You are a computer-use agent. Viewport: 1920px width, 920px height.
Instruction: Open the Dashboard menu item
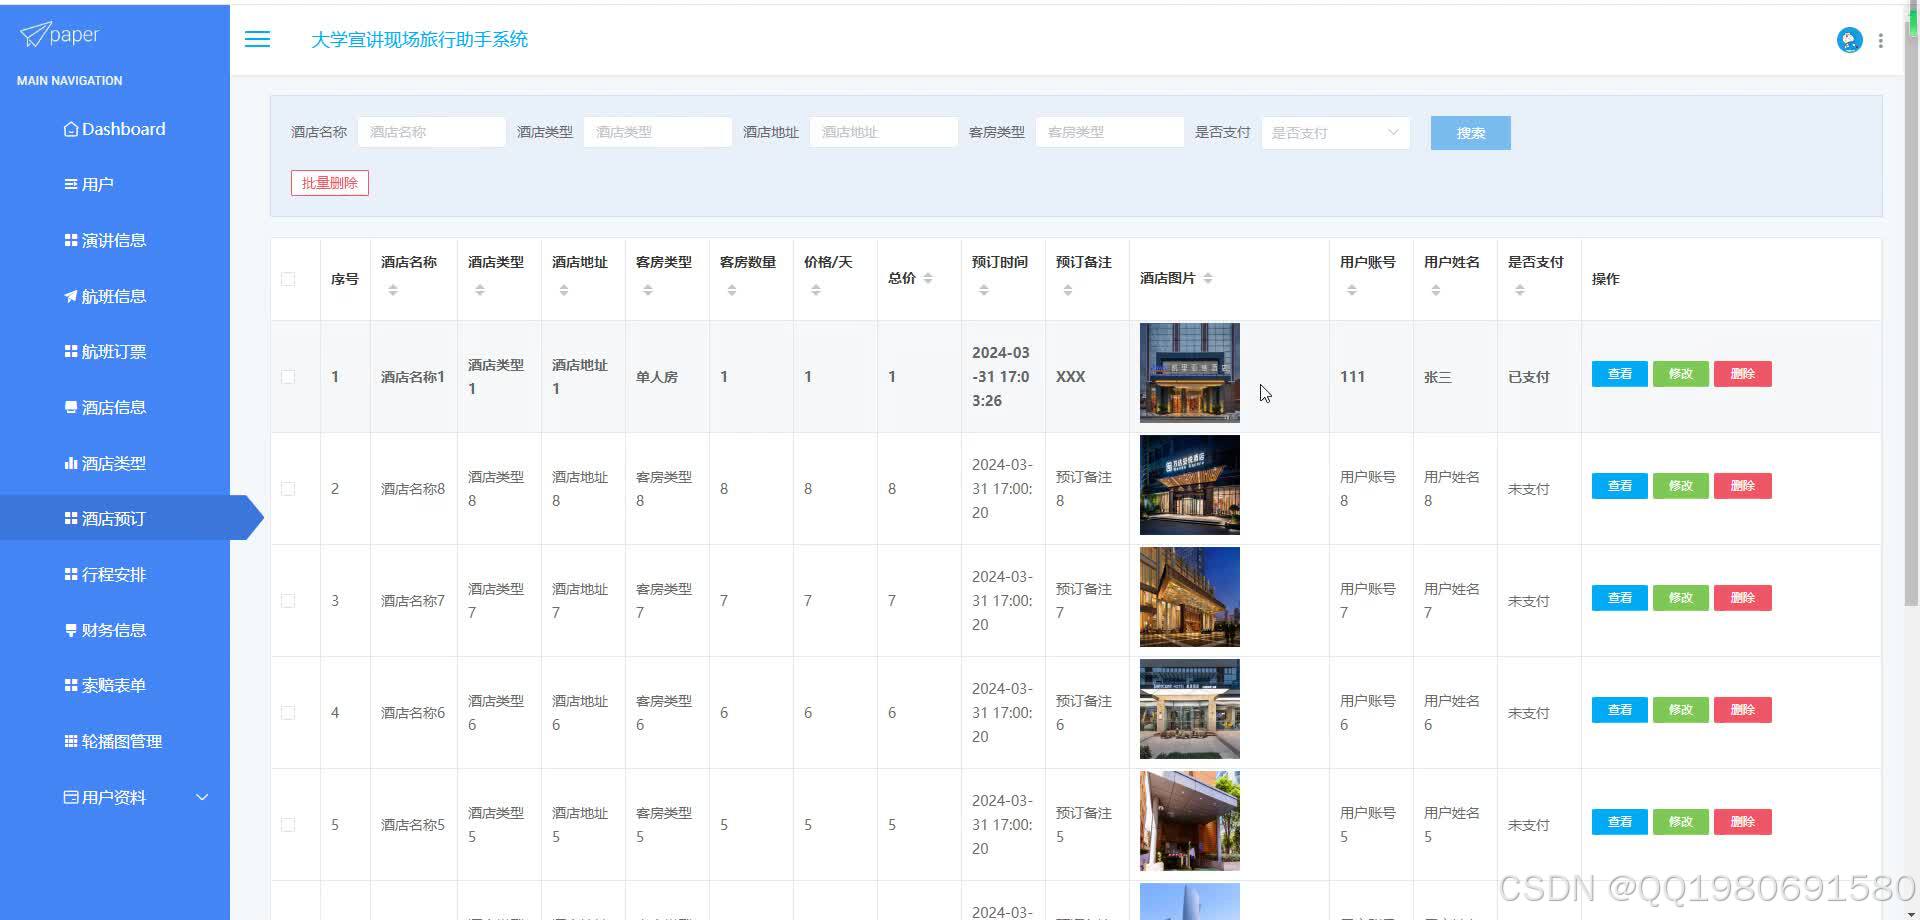pyautogui.click(x=115, y=129)
